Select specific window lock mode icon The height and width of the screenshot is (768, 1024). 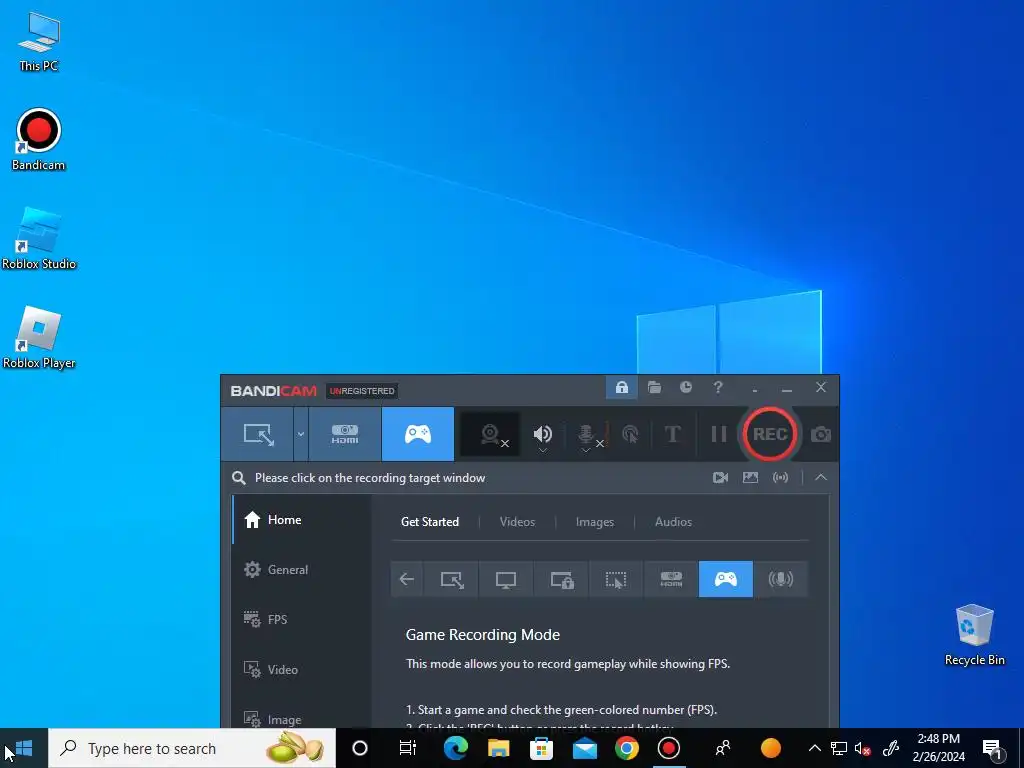pos(561,579)
